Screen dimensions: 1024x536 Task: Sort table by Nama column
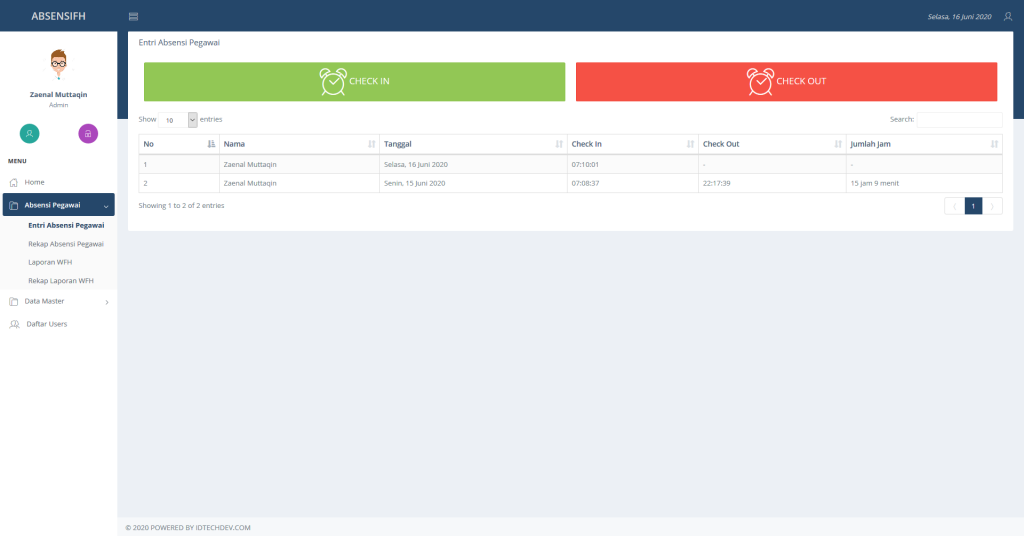(299, 144)
